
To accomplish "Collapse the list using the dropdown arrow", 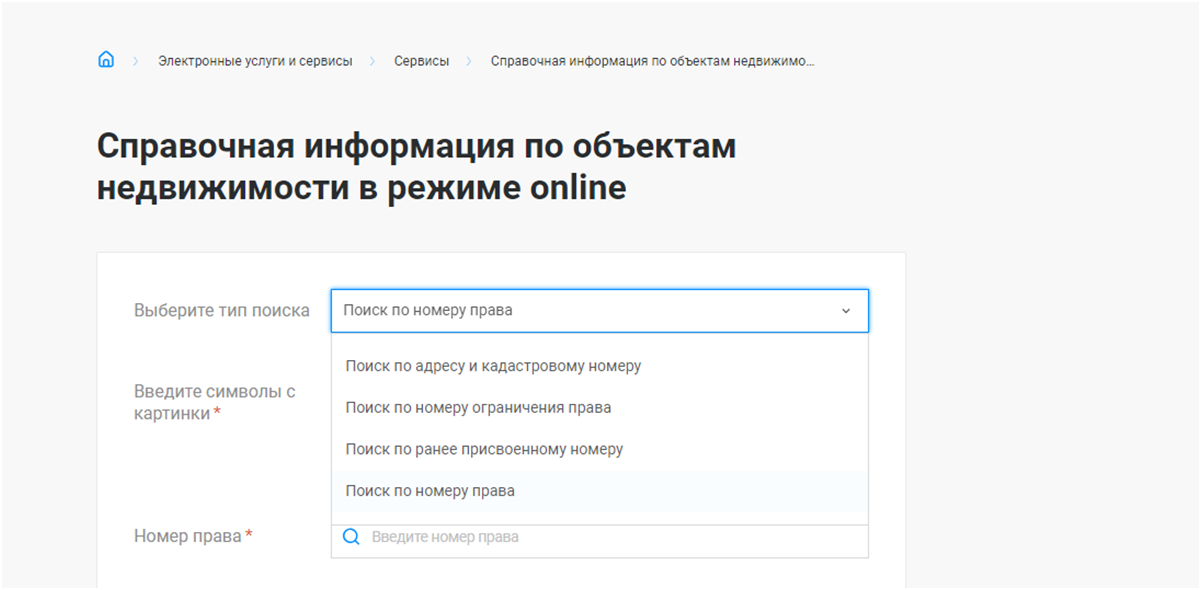I will (845, 311).
